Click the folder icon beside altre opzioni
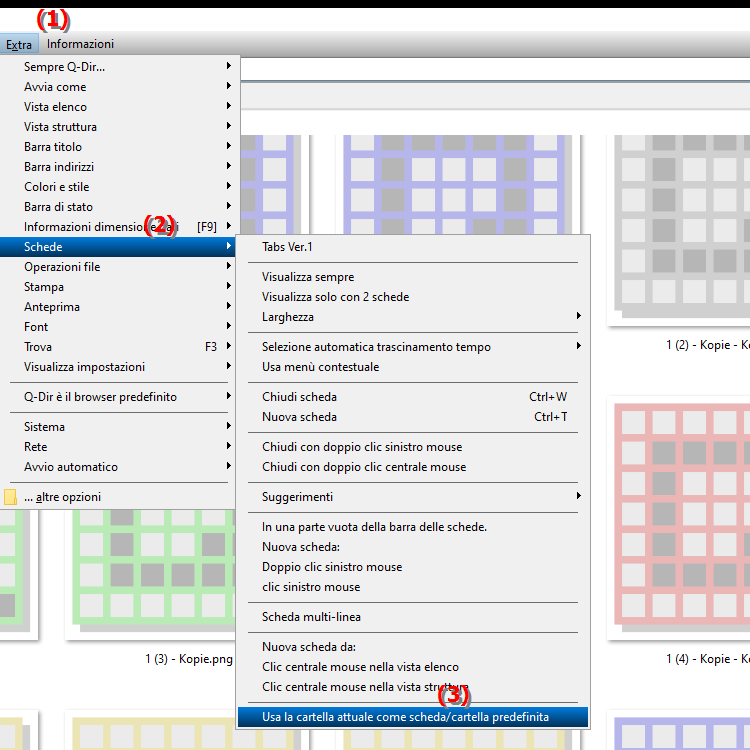This screenshot has width=750, height=750. click(x=10, y=497)
